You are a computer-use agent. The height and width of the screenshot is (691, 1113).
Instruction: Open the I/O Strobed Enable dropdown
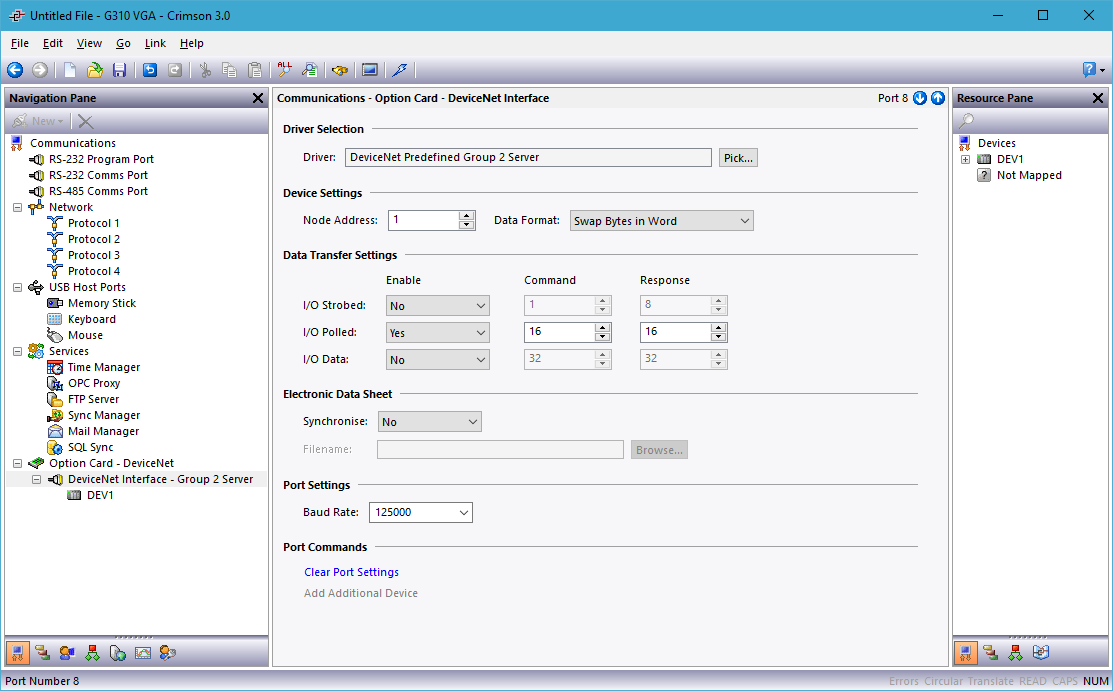coord(438,306)
